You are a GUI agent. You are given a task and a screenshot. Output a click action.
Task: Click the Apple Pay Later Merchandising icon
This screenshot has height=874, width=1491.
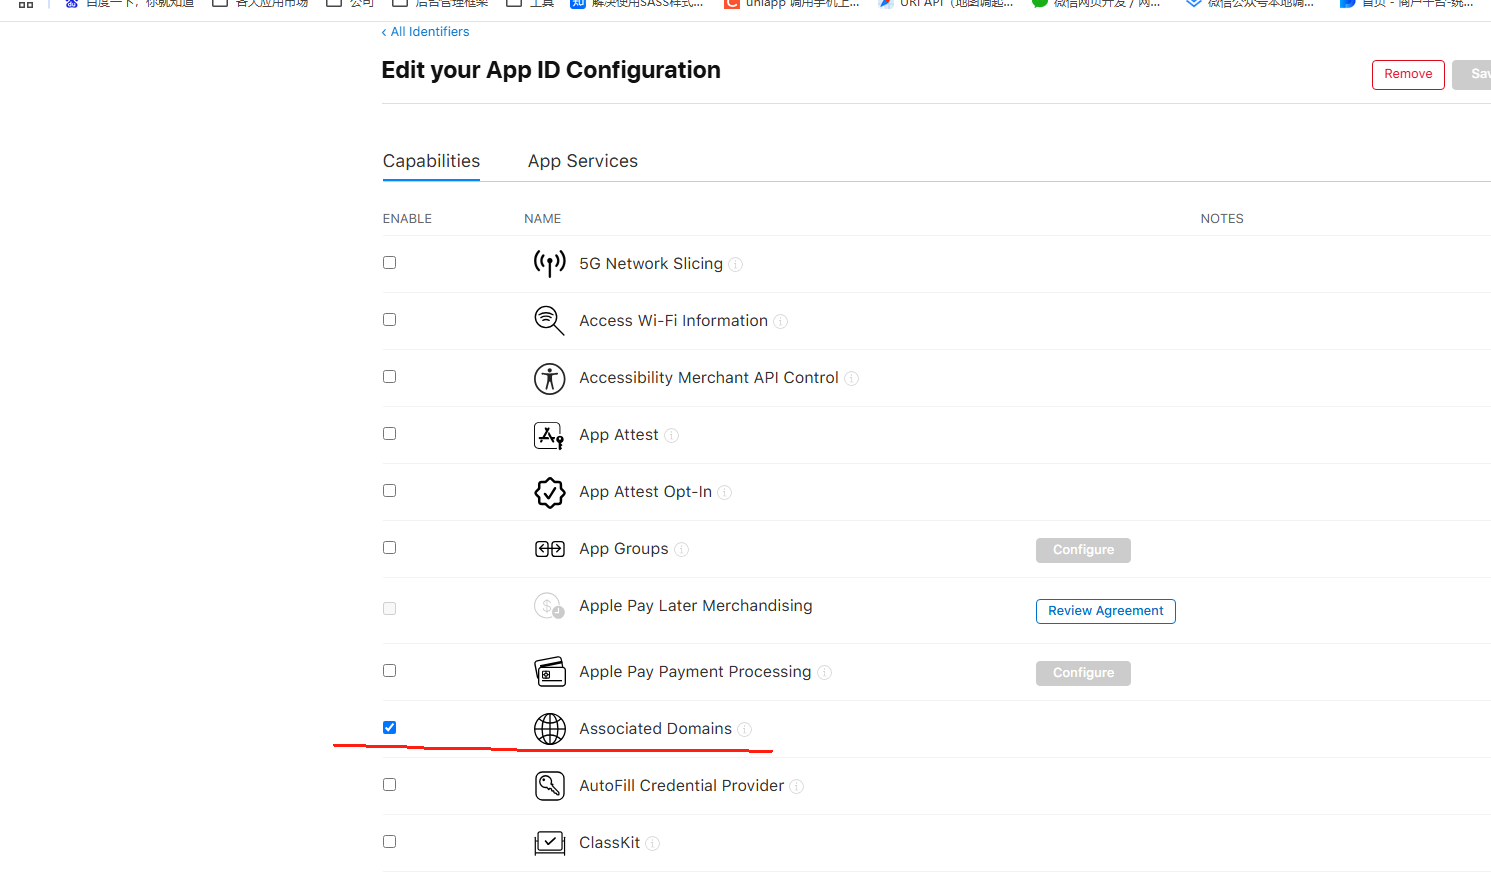click(x=549, y=606)
